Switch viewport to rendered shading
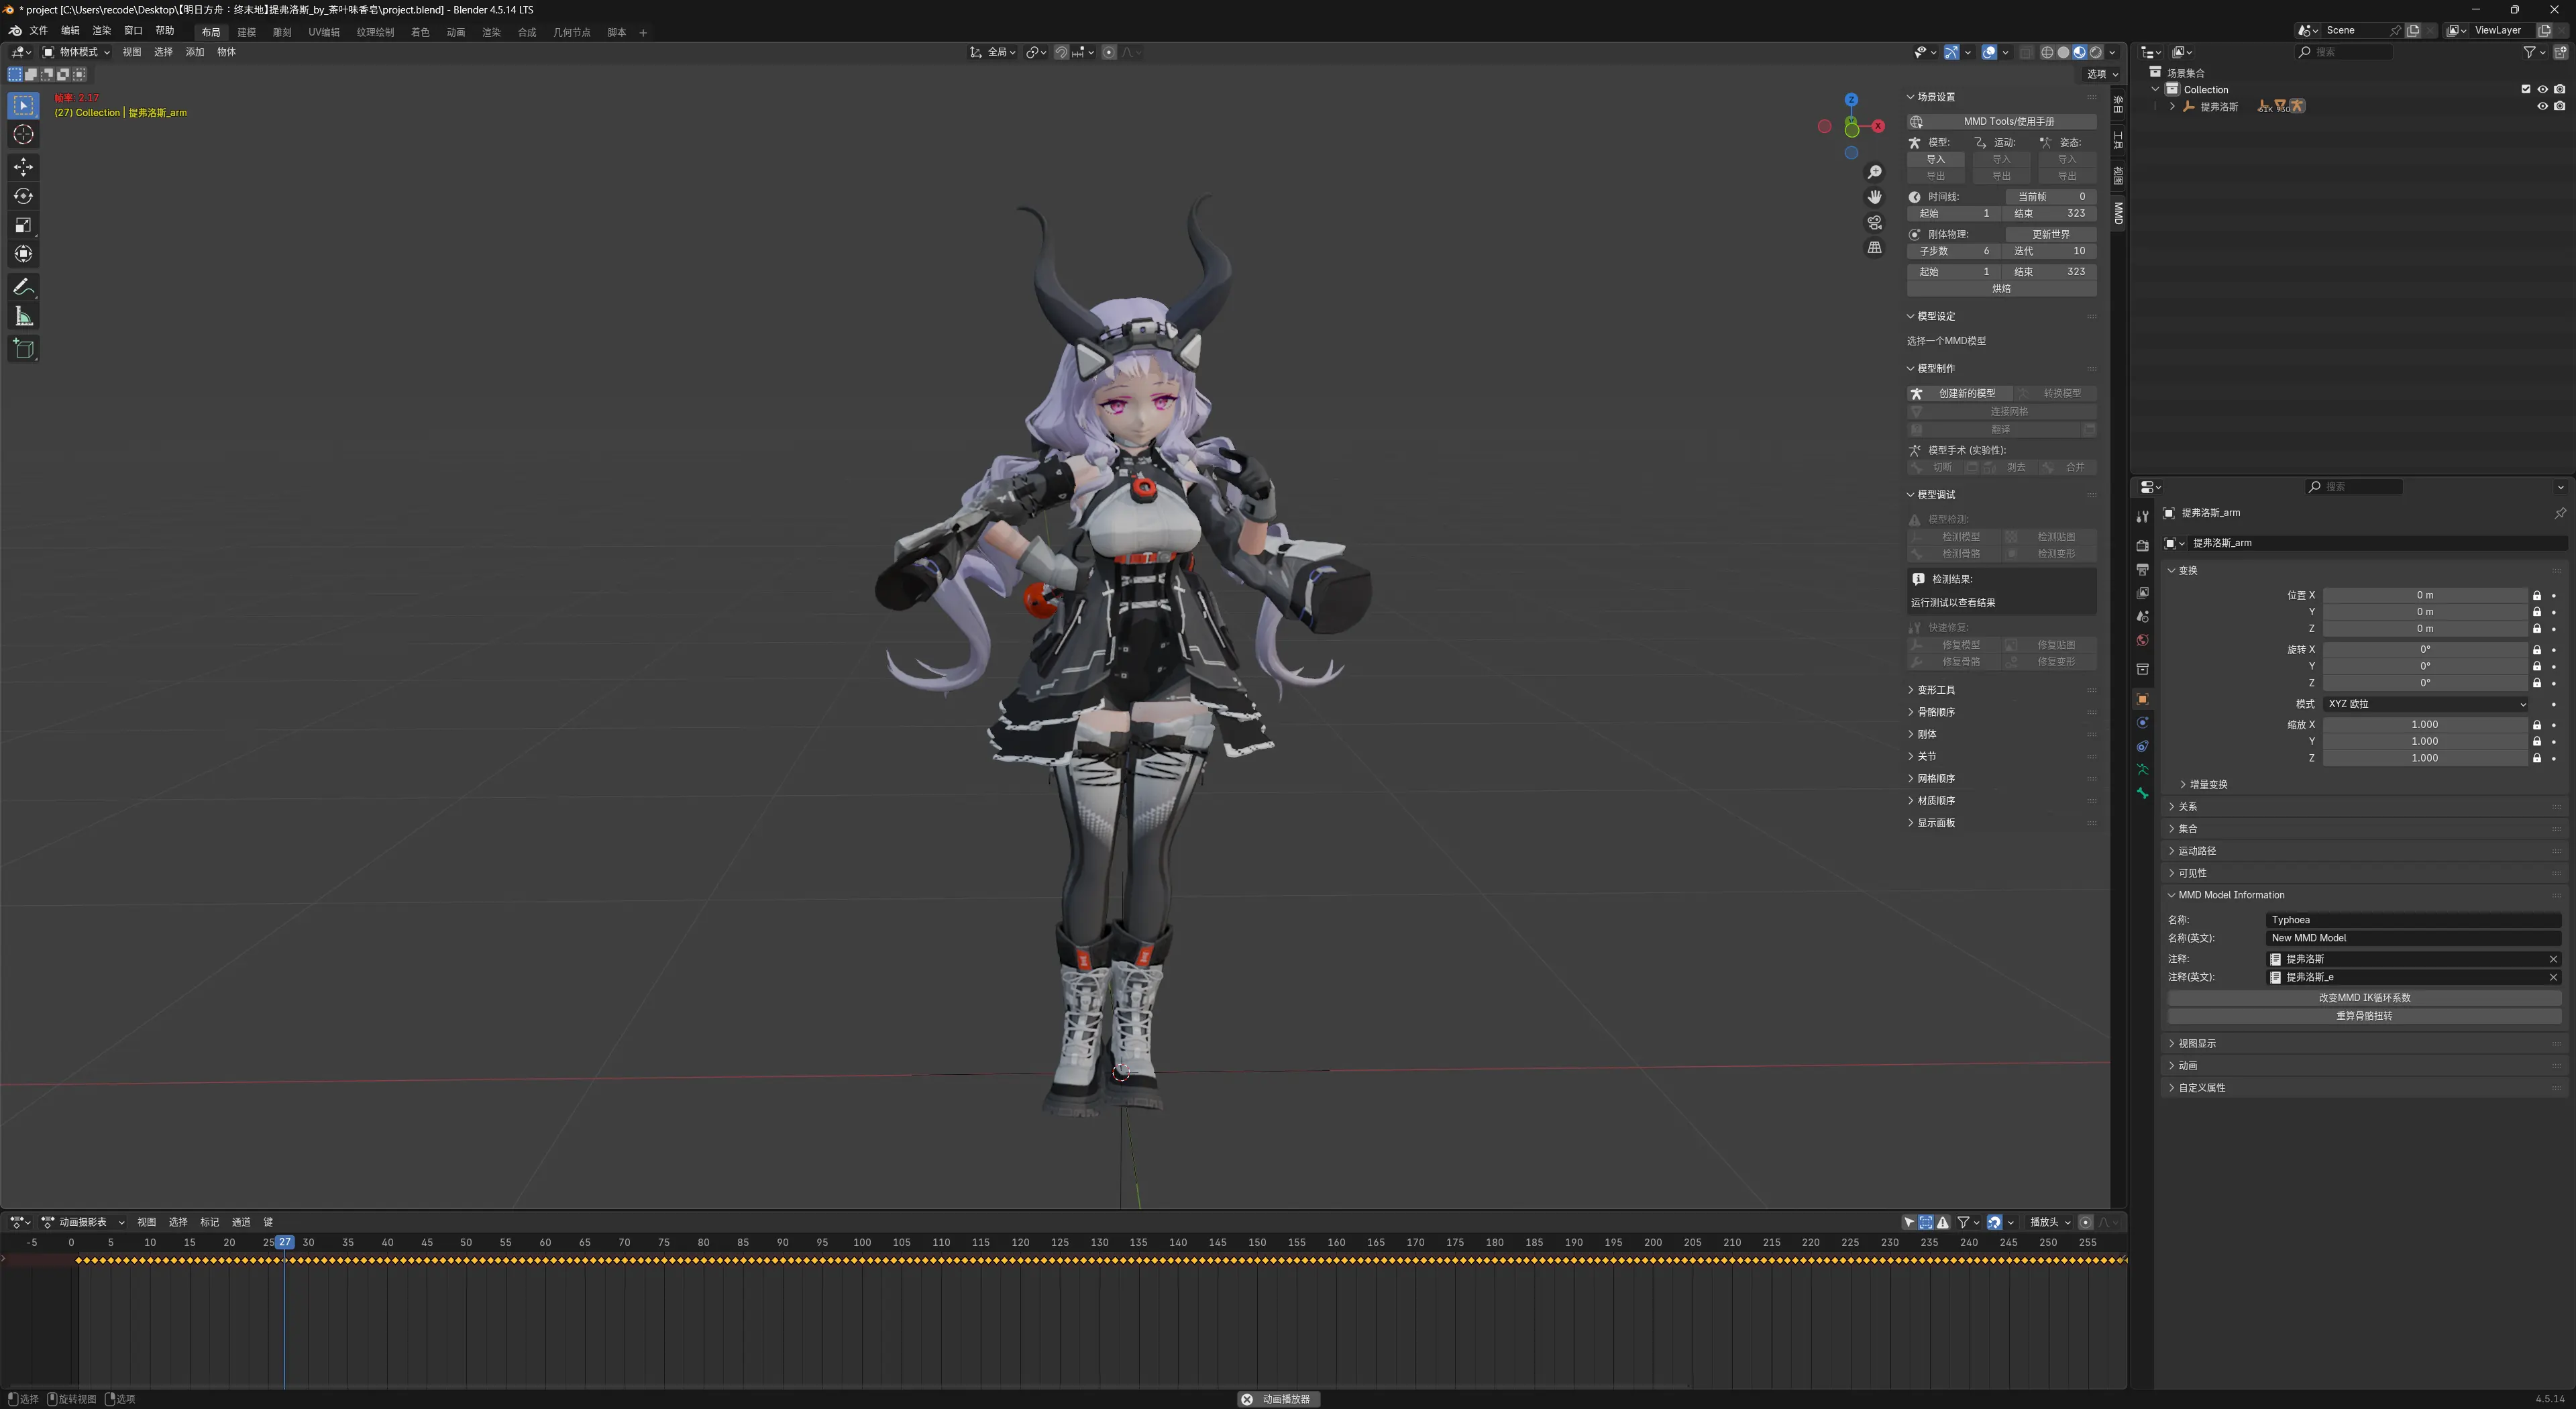This screenshot has width=2576, height=1409. pyautogui.click(x=2095, y=52)
